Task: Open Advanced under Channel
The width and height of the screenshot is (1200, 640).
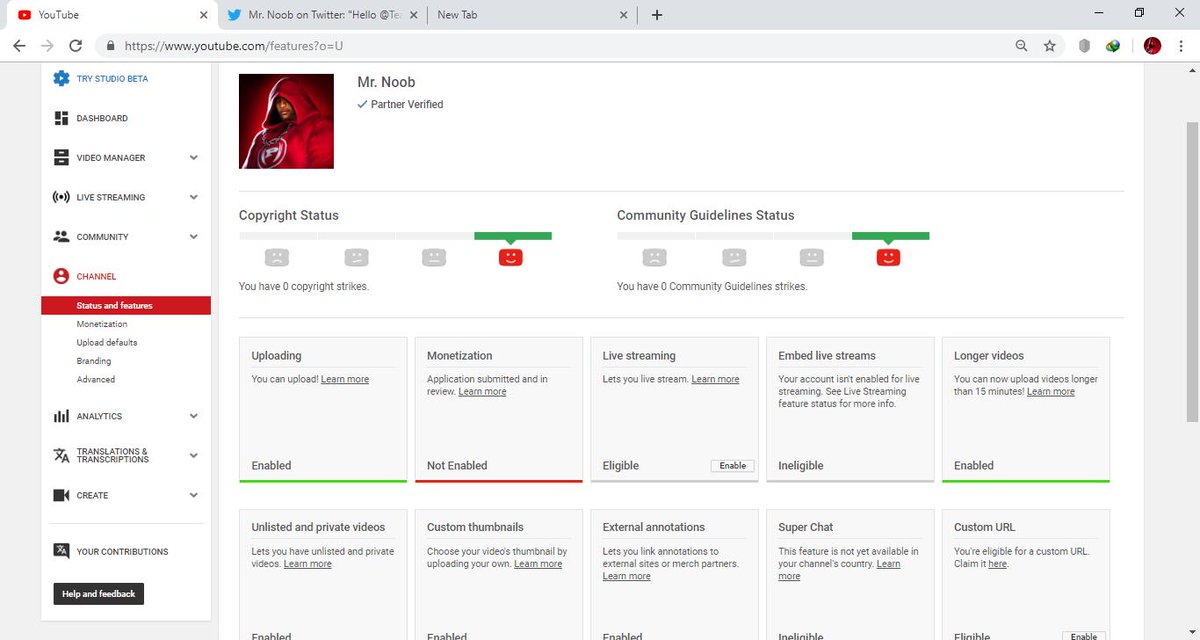Action: point(96,379)
